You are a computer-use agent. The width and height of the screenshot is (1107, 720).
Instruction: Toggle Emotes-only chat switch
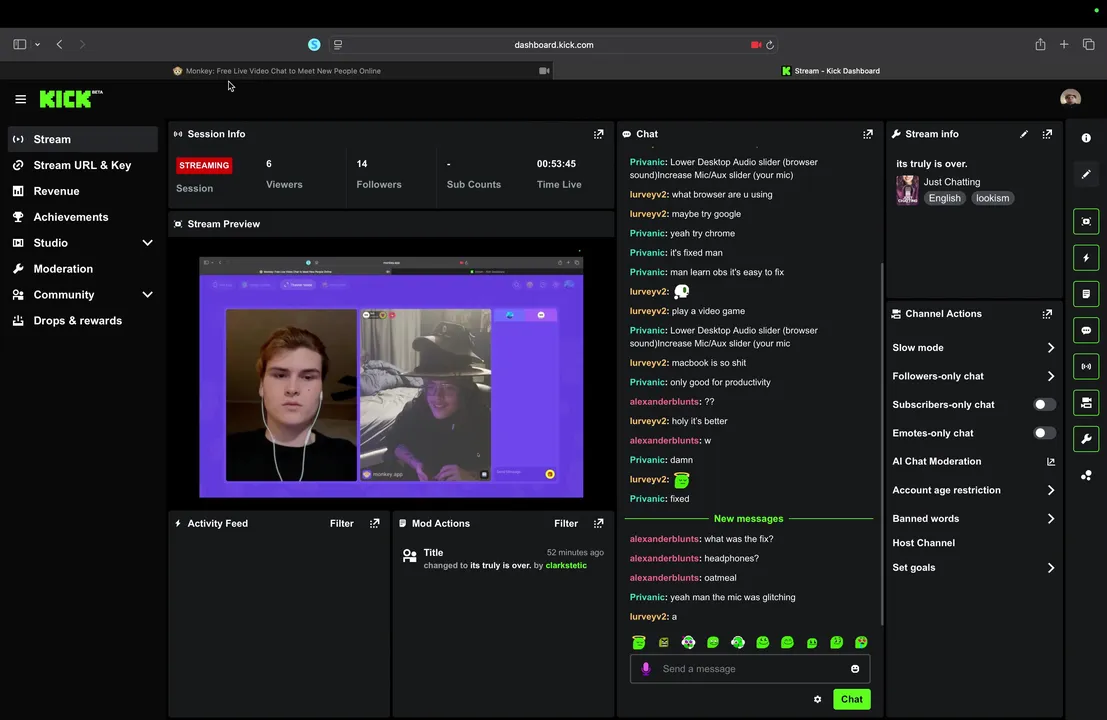coord(1044,433)
